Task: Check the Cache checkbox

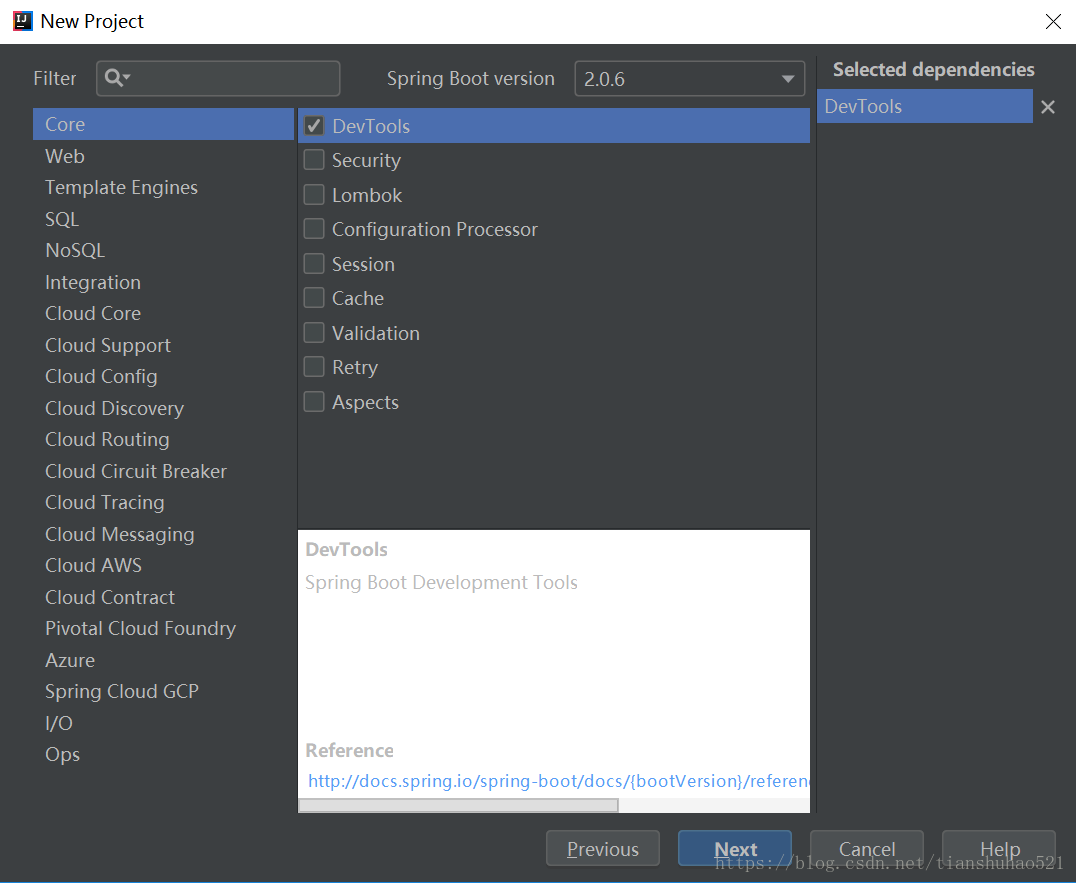Action: point(314,298)
